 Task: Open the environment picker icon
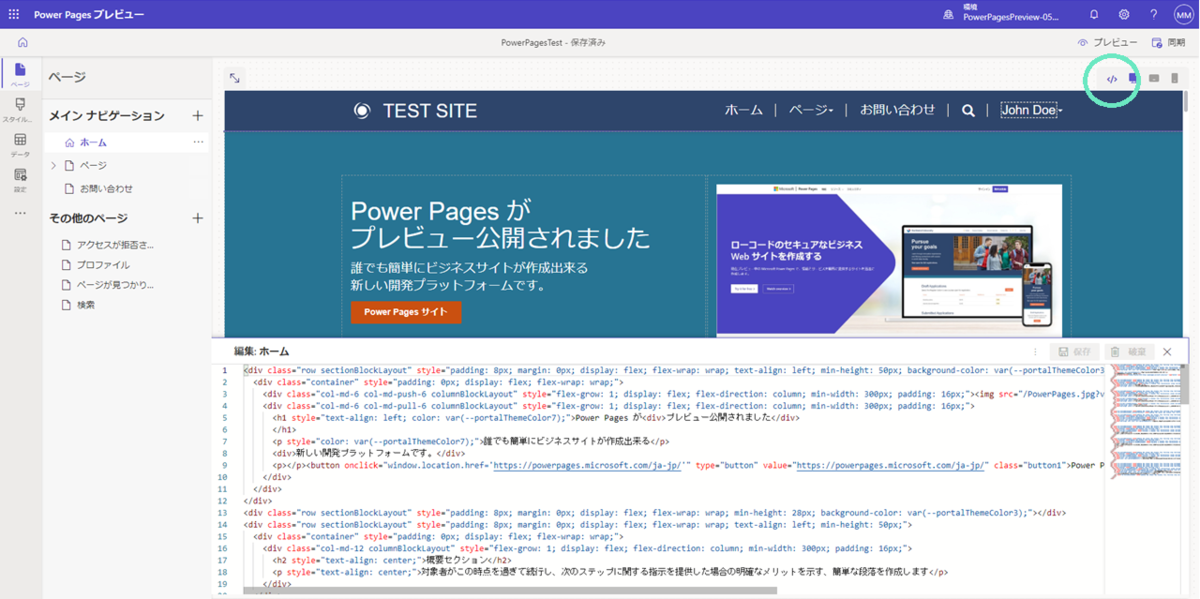click(x=948, y=15)
